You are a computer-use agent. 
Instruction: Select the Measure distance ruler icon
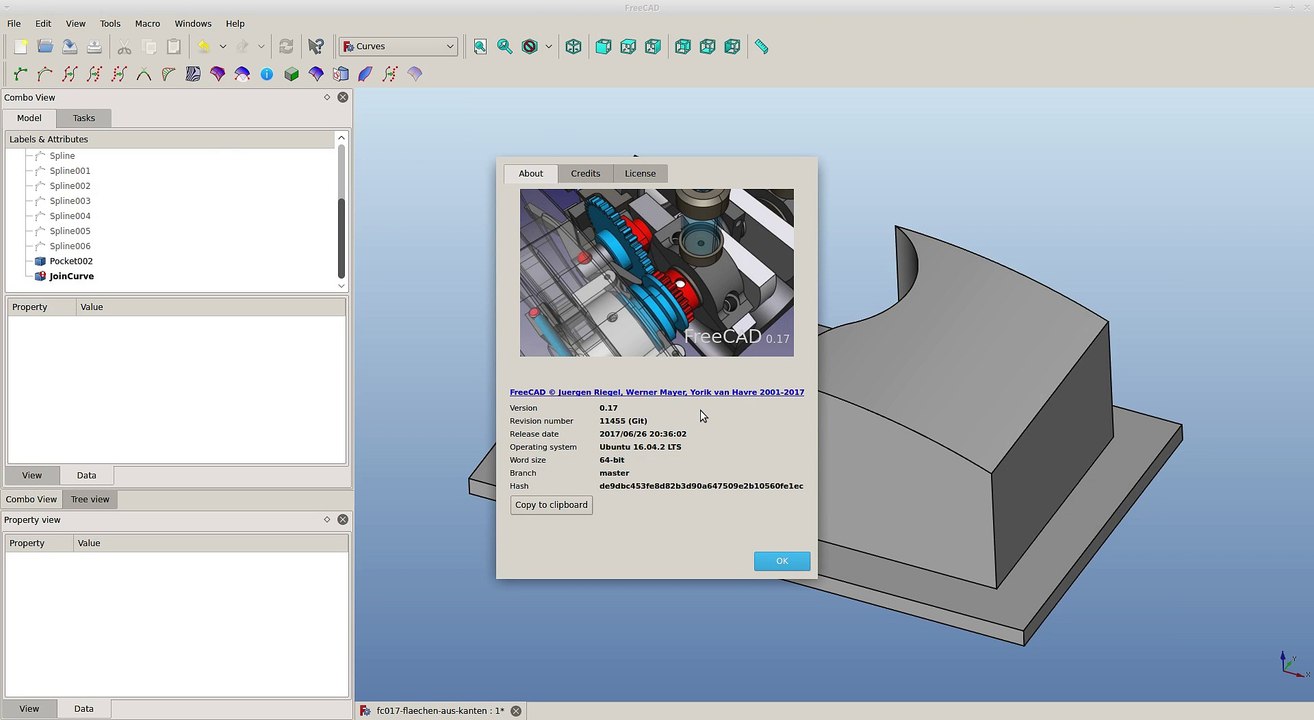pos(762,46)
